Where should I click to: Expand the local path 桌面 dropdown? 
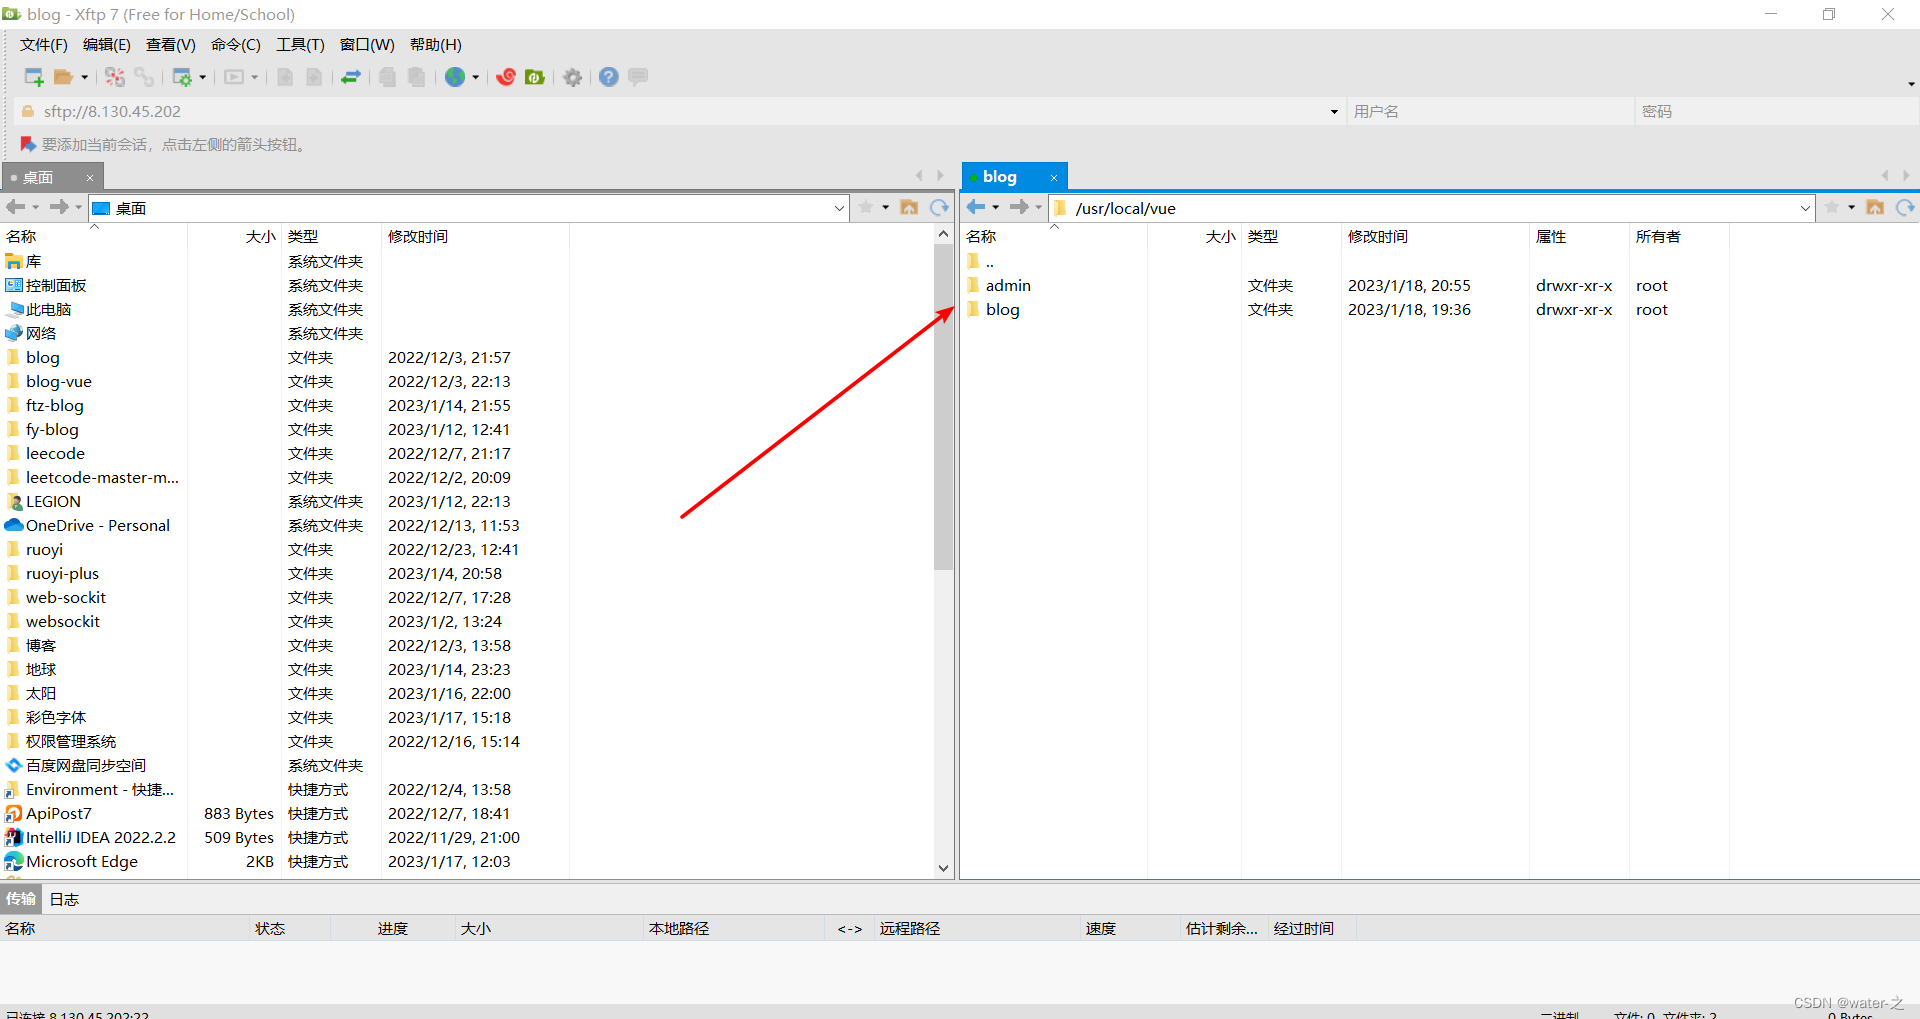pyautogui.click(x=839, y=208)
